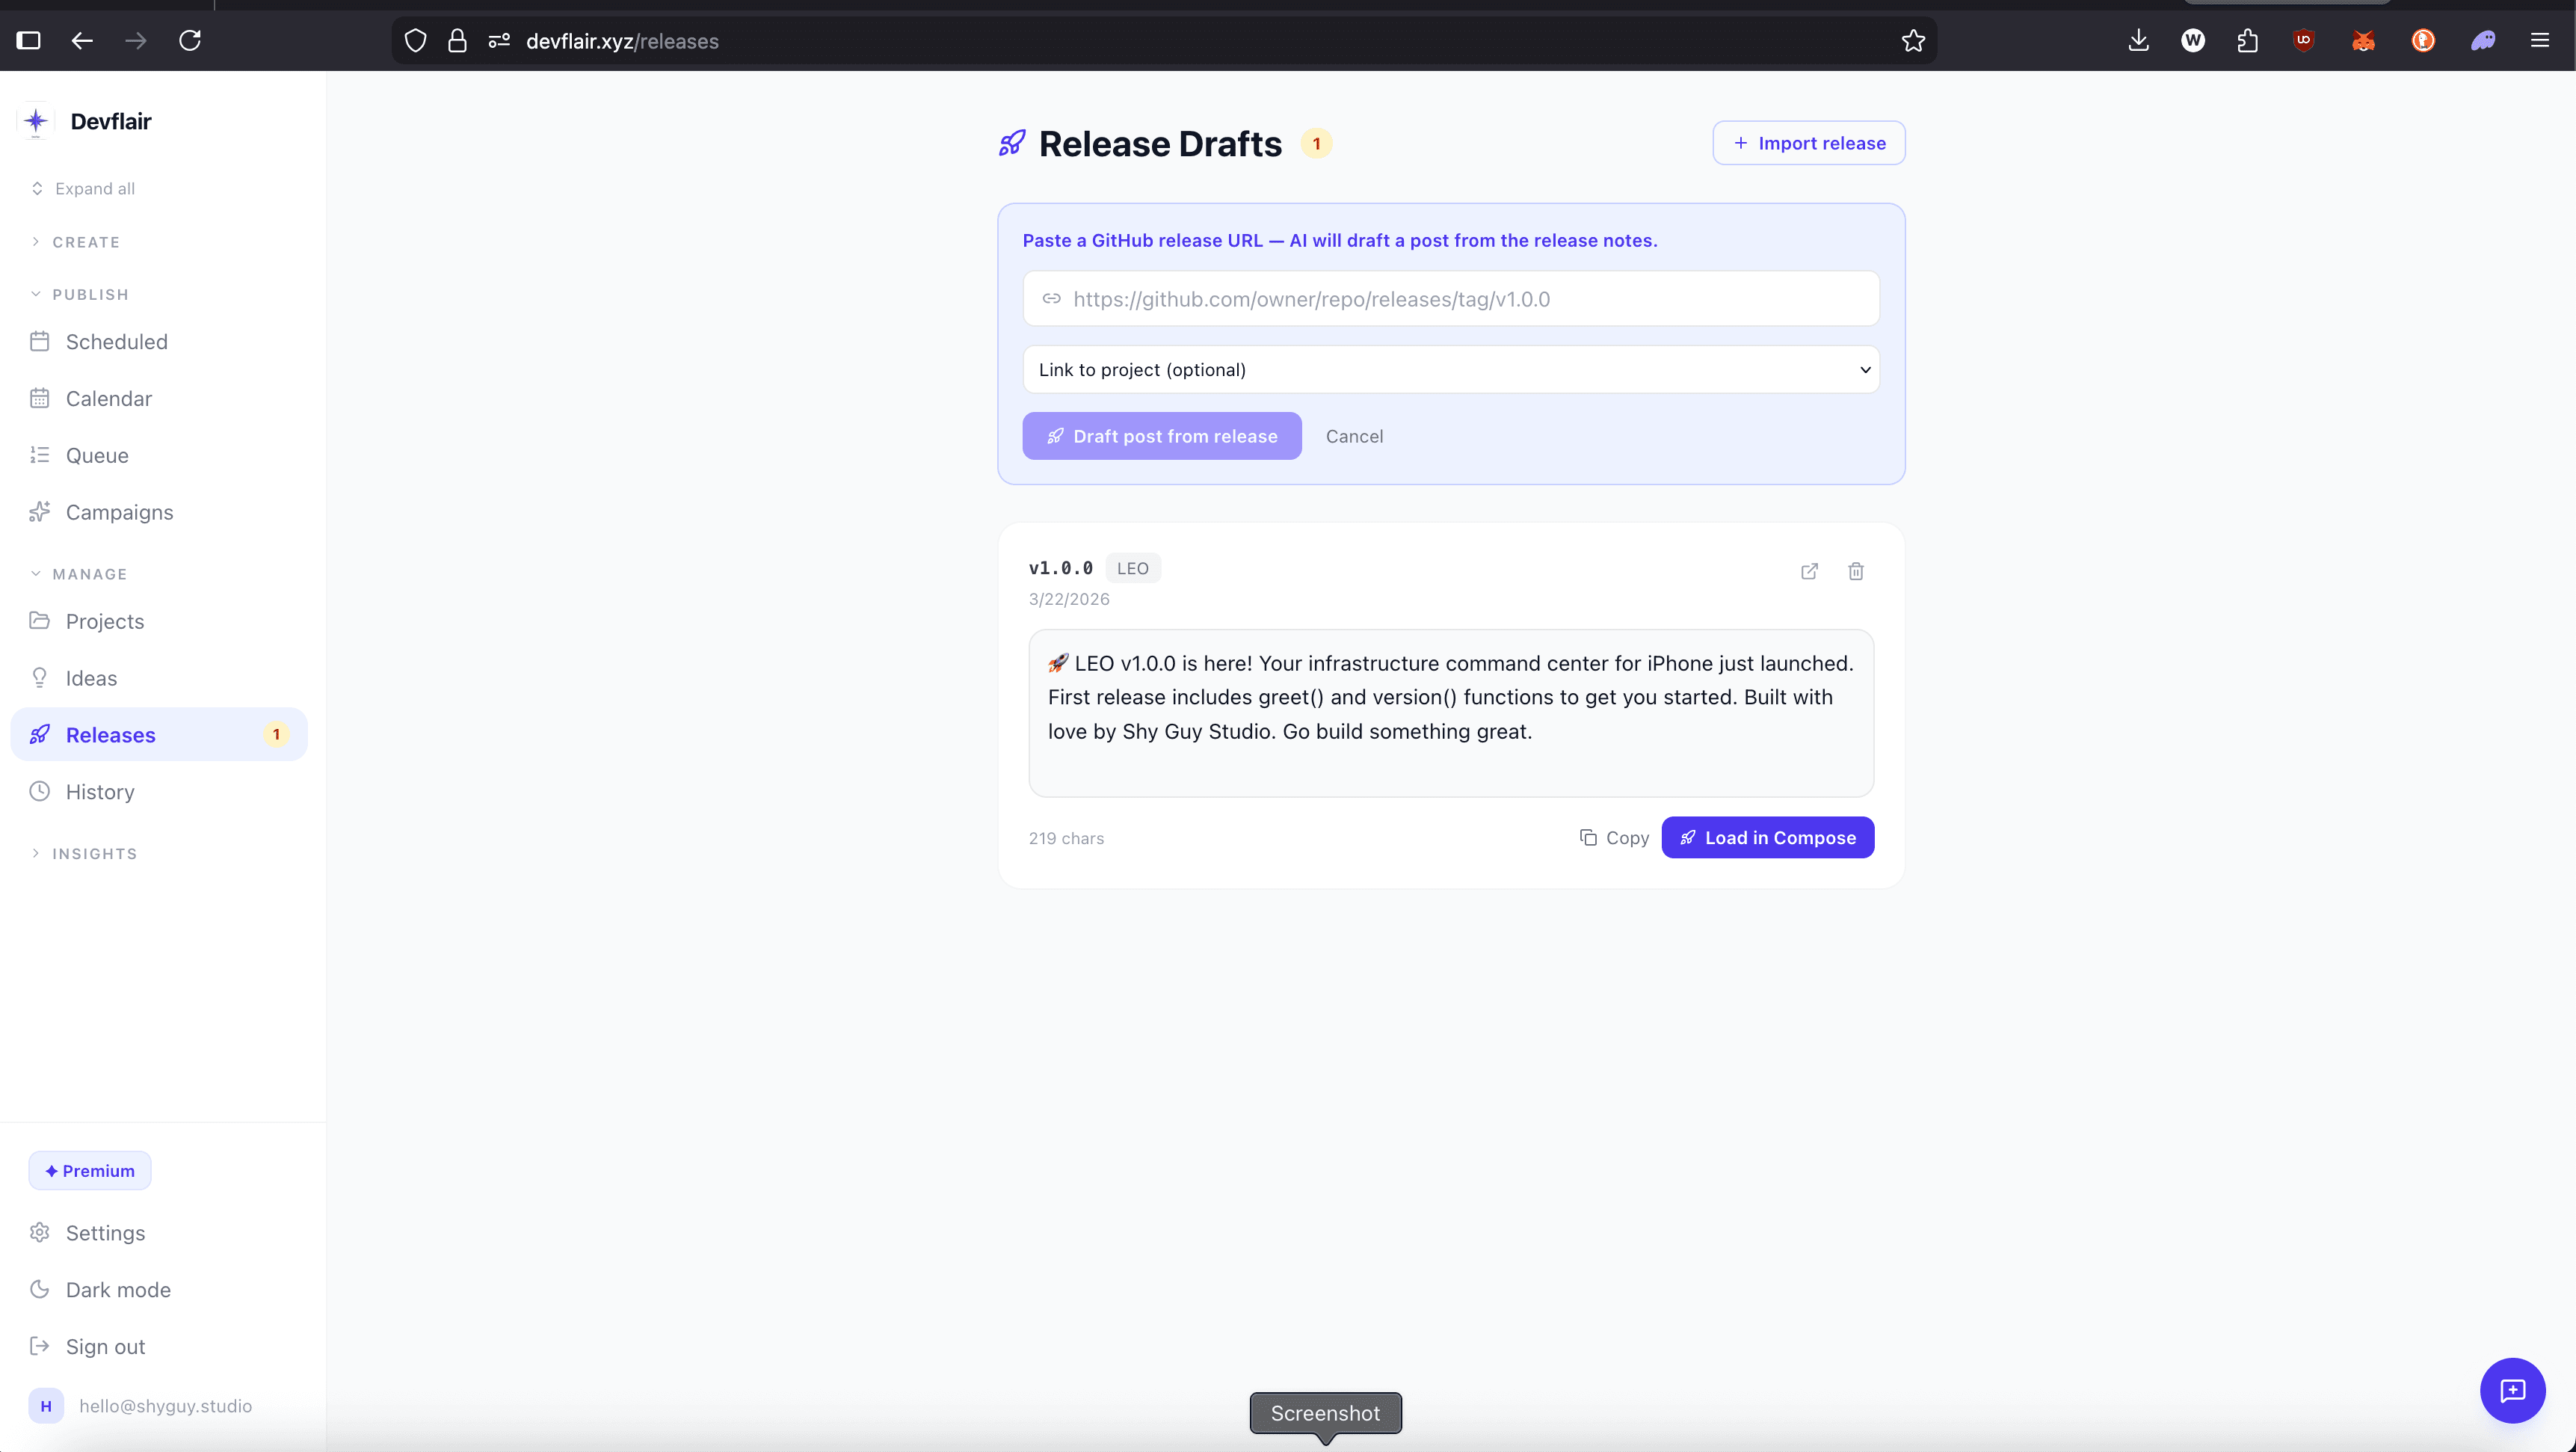Open the browser hamburger menu

(2541, 41)
